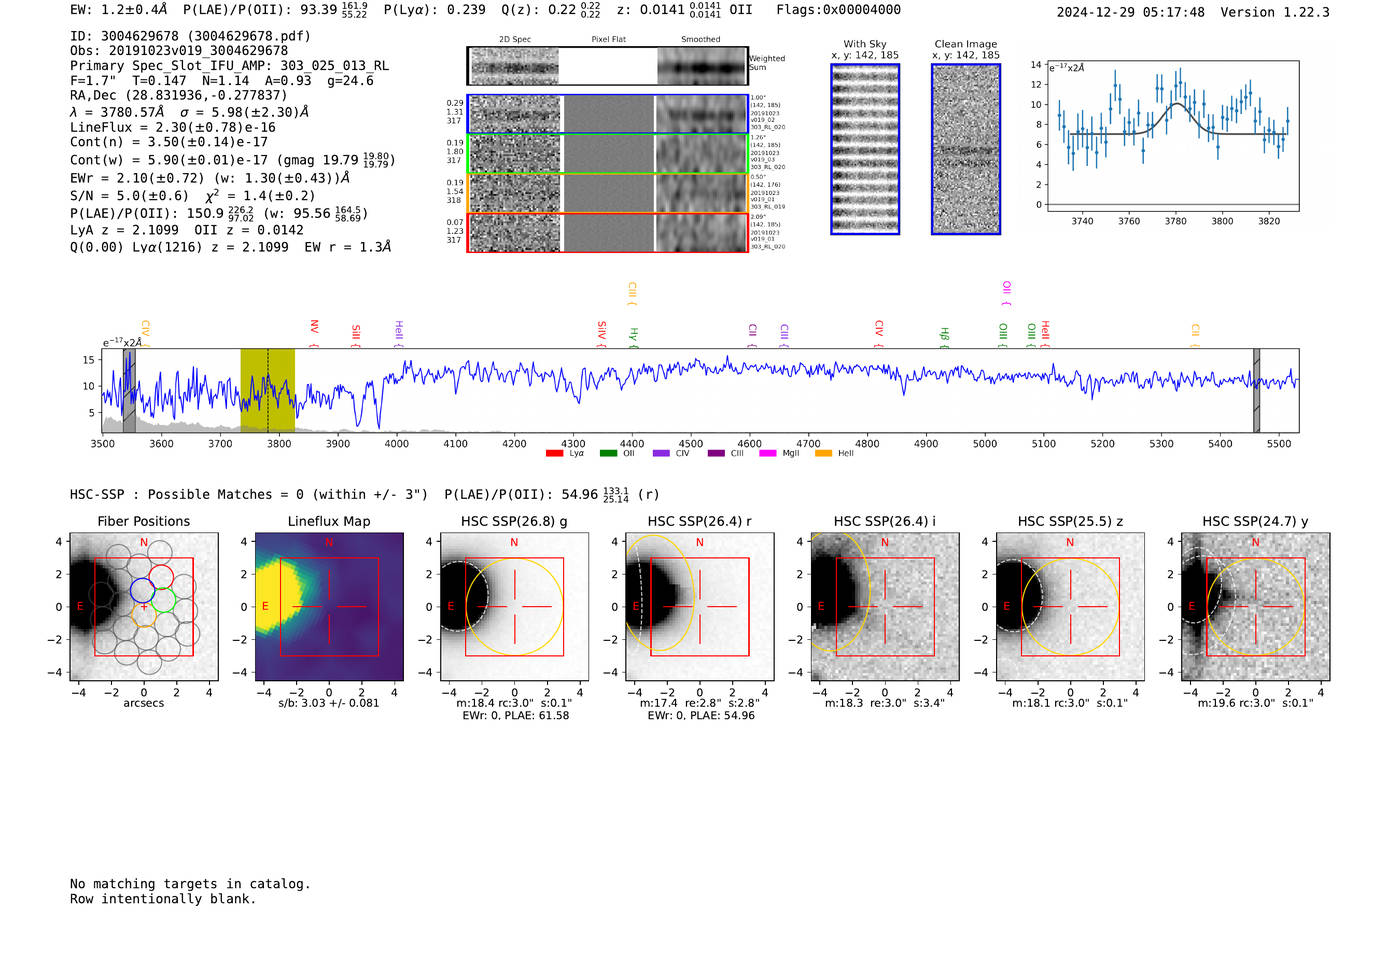
Task: Click the Flags:0x00004000 text in header
Action: point(838,10)
